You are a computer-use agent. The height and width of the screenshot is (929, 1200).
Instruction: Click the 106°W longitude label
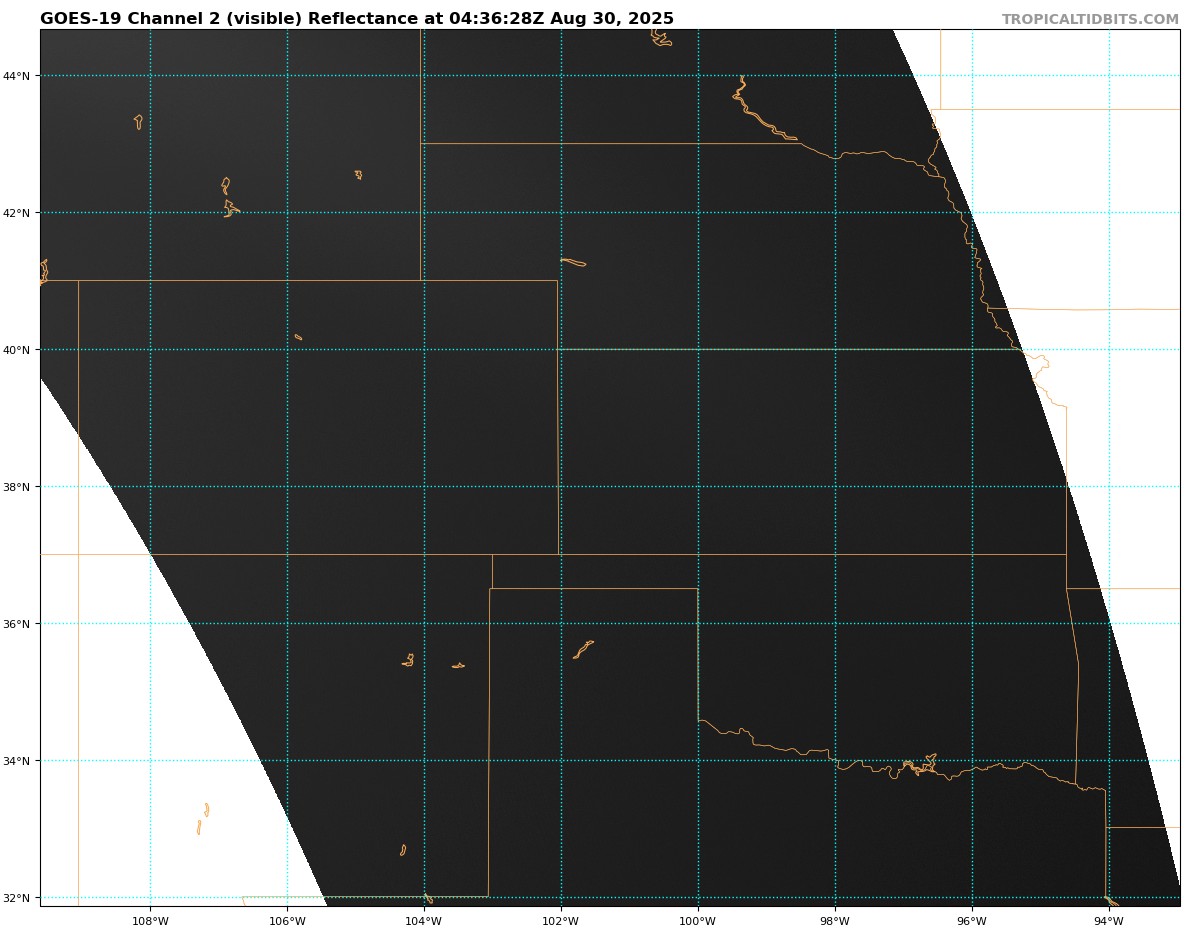click(287, 921)
